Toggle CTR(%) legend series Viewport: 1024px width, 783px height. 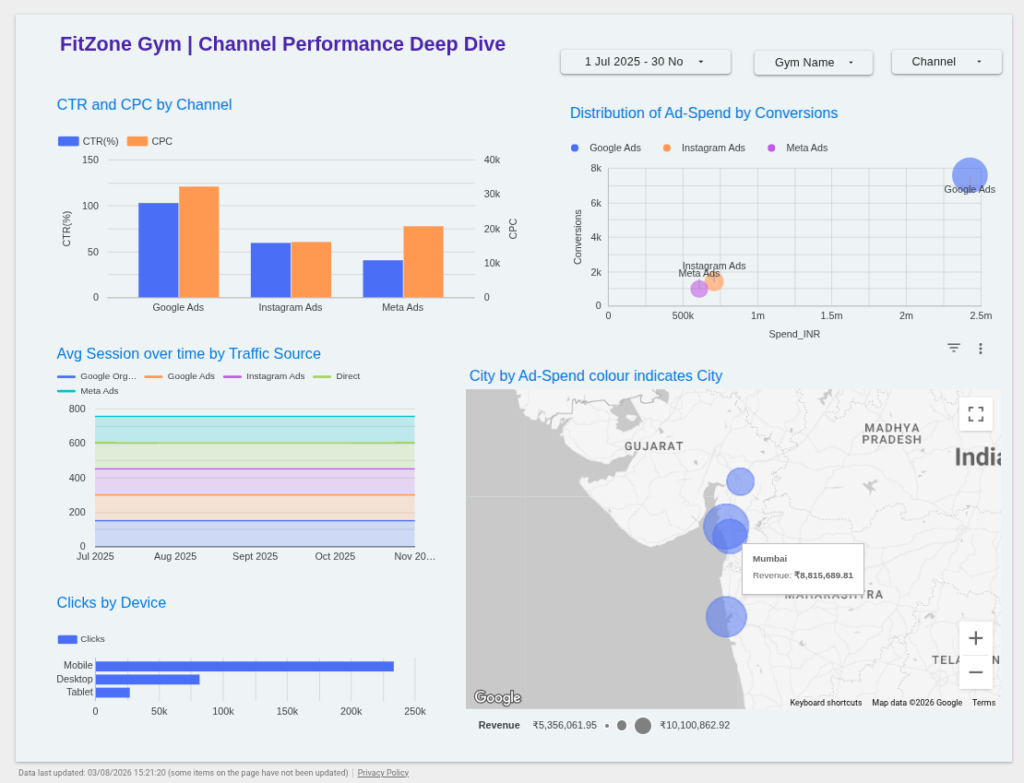point(88,141)
